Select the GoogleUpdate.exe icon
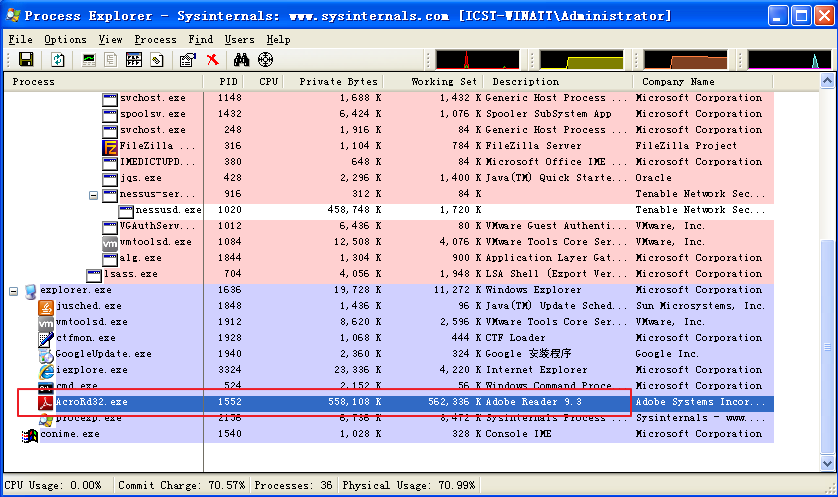 (x=46, y=355)
